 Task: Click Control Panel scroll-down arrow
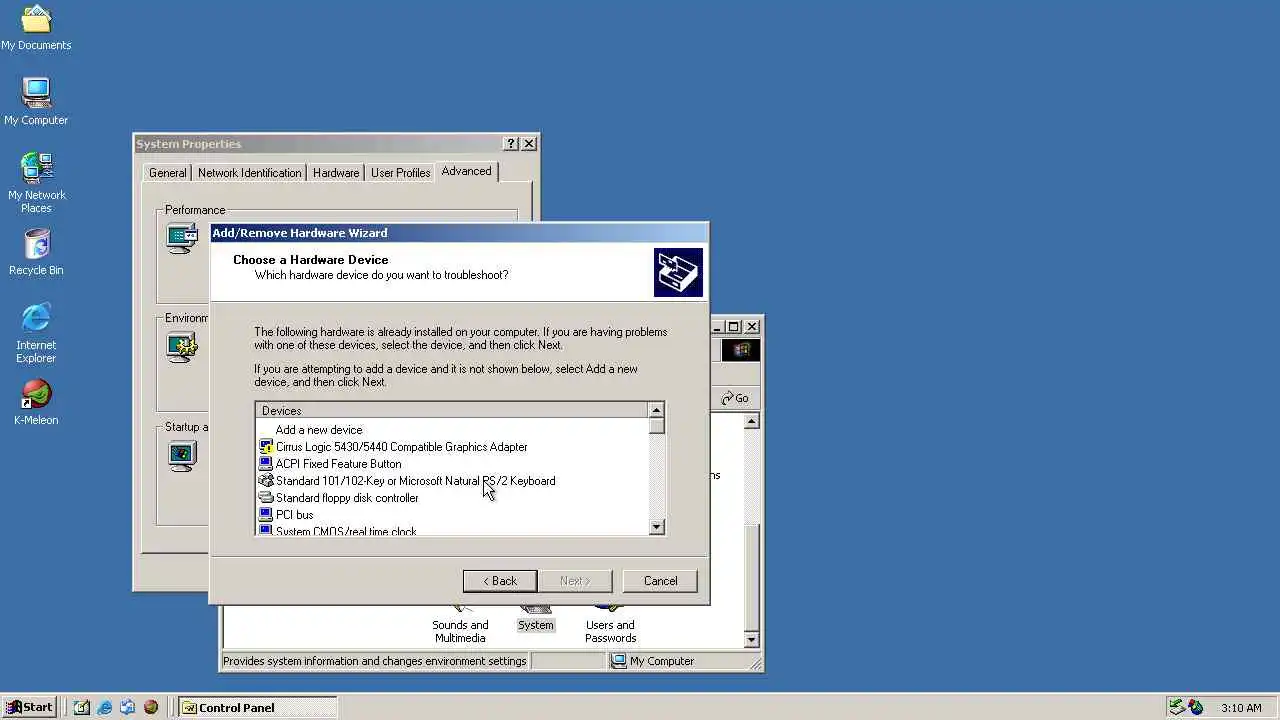[752, 639]
